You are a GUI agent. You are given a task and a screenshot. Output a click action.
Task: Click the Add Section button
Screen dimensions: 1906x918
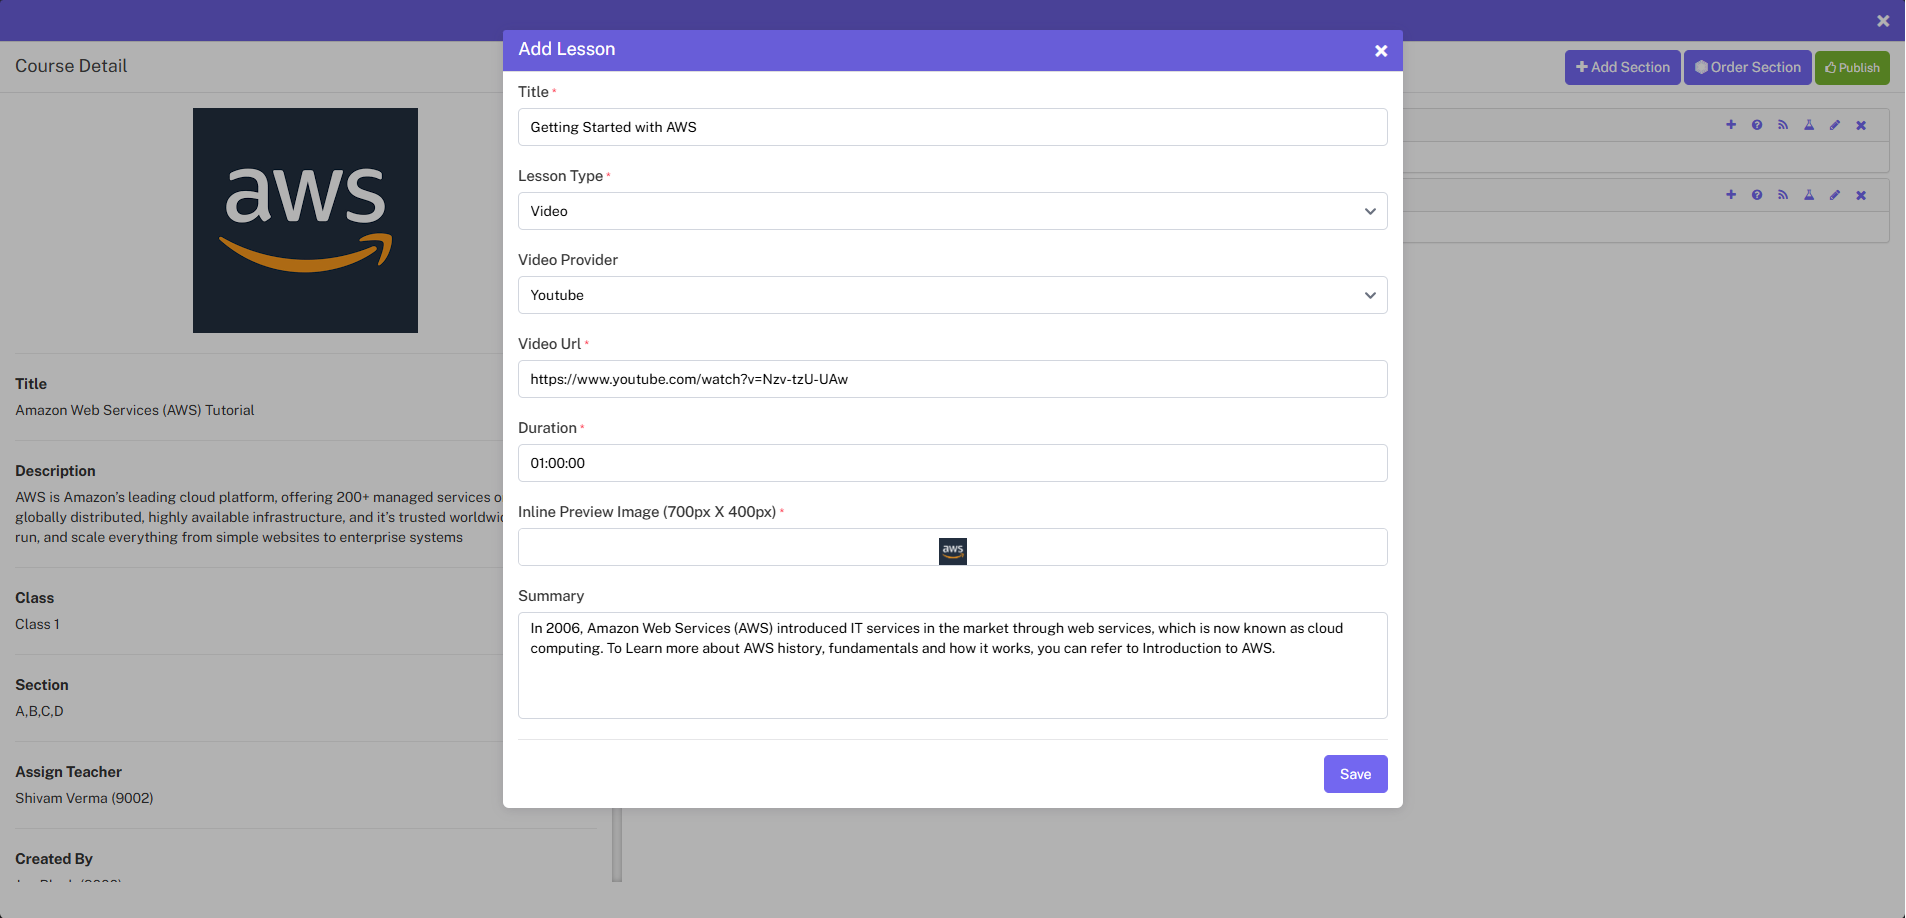pos(1621,67)
